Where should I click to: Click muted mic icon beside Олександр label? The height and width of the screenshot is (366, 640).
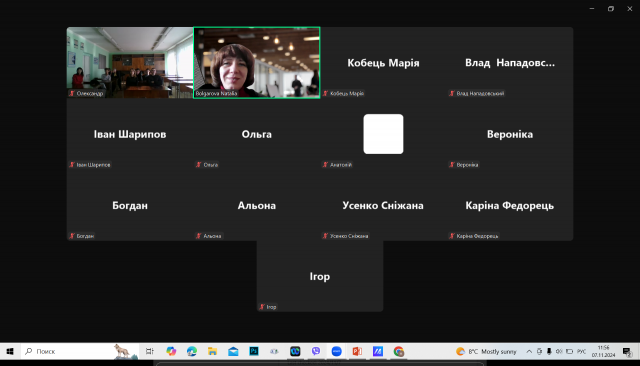click(72, 93)
